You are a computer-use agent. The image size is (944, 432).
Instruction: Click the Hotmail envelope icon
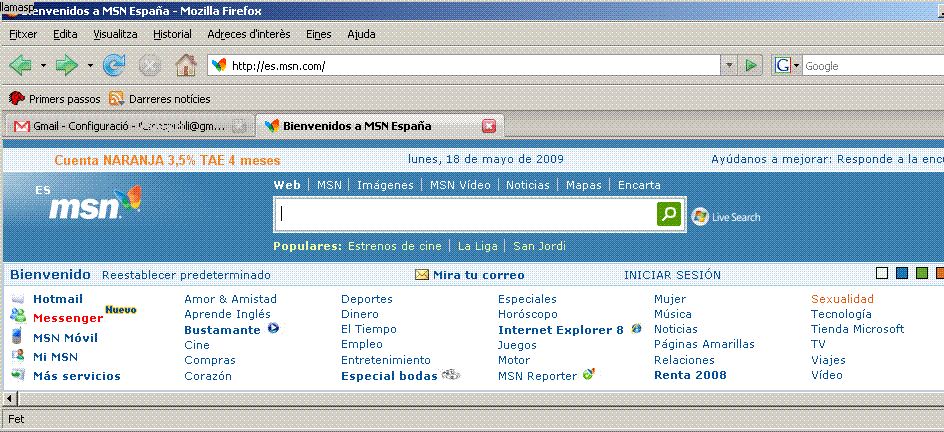point(19,298)
